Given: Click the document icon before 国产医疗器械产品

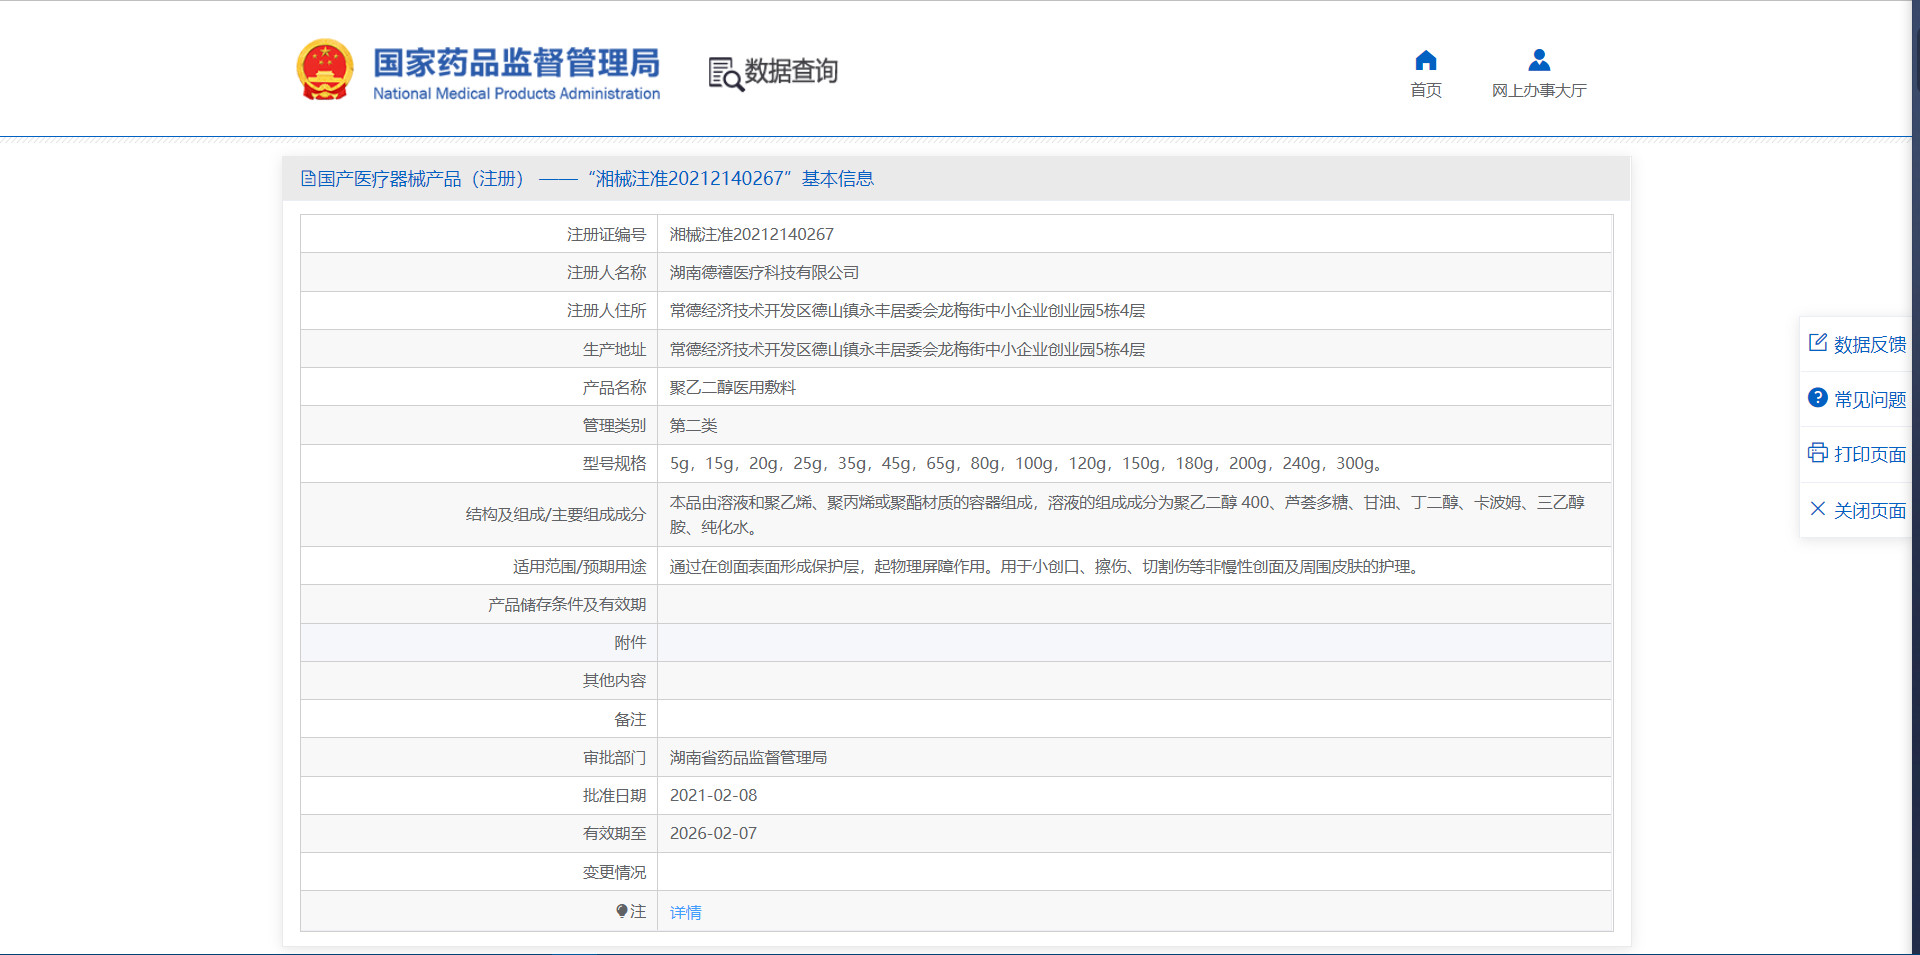Looking at the screenshot, I should 308,179.
